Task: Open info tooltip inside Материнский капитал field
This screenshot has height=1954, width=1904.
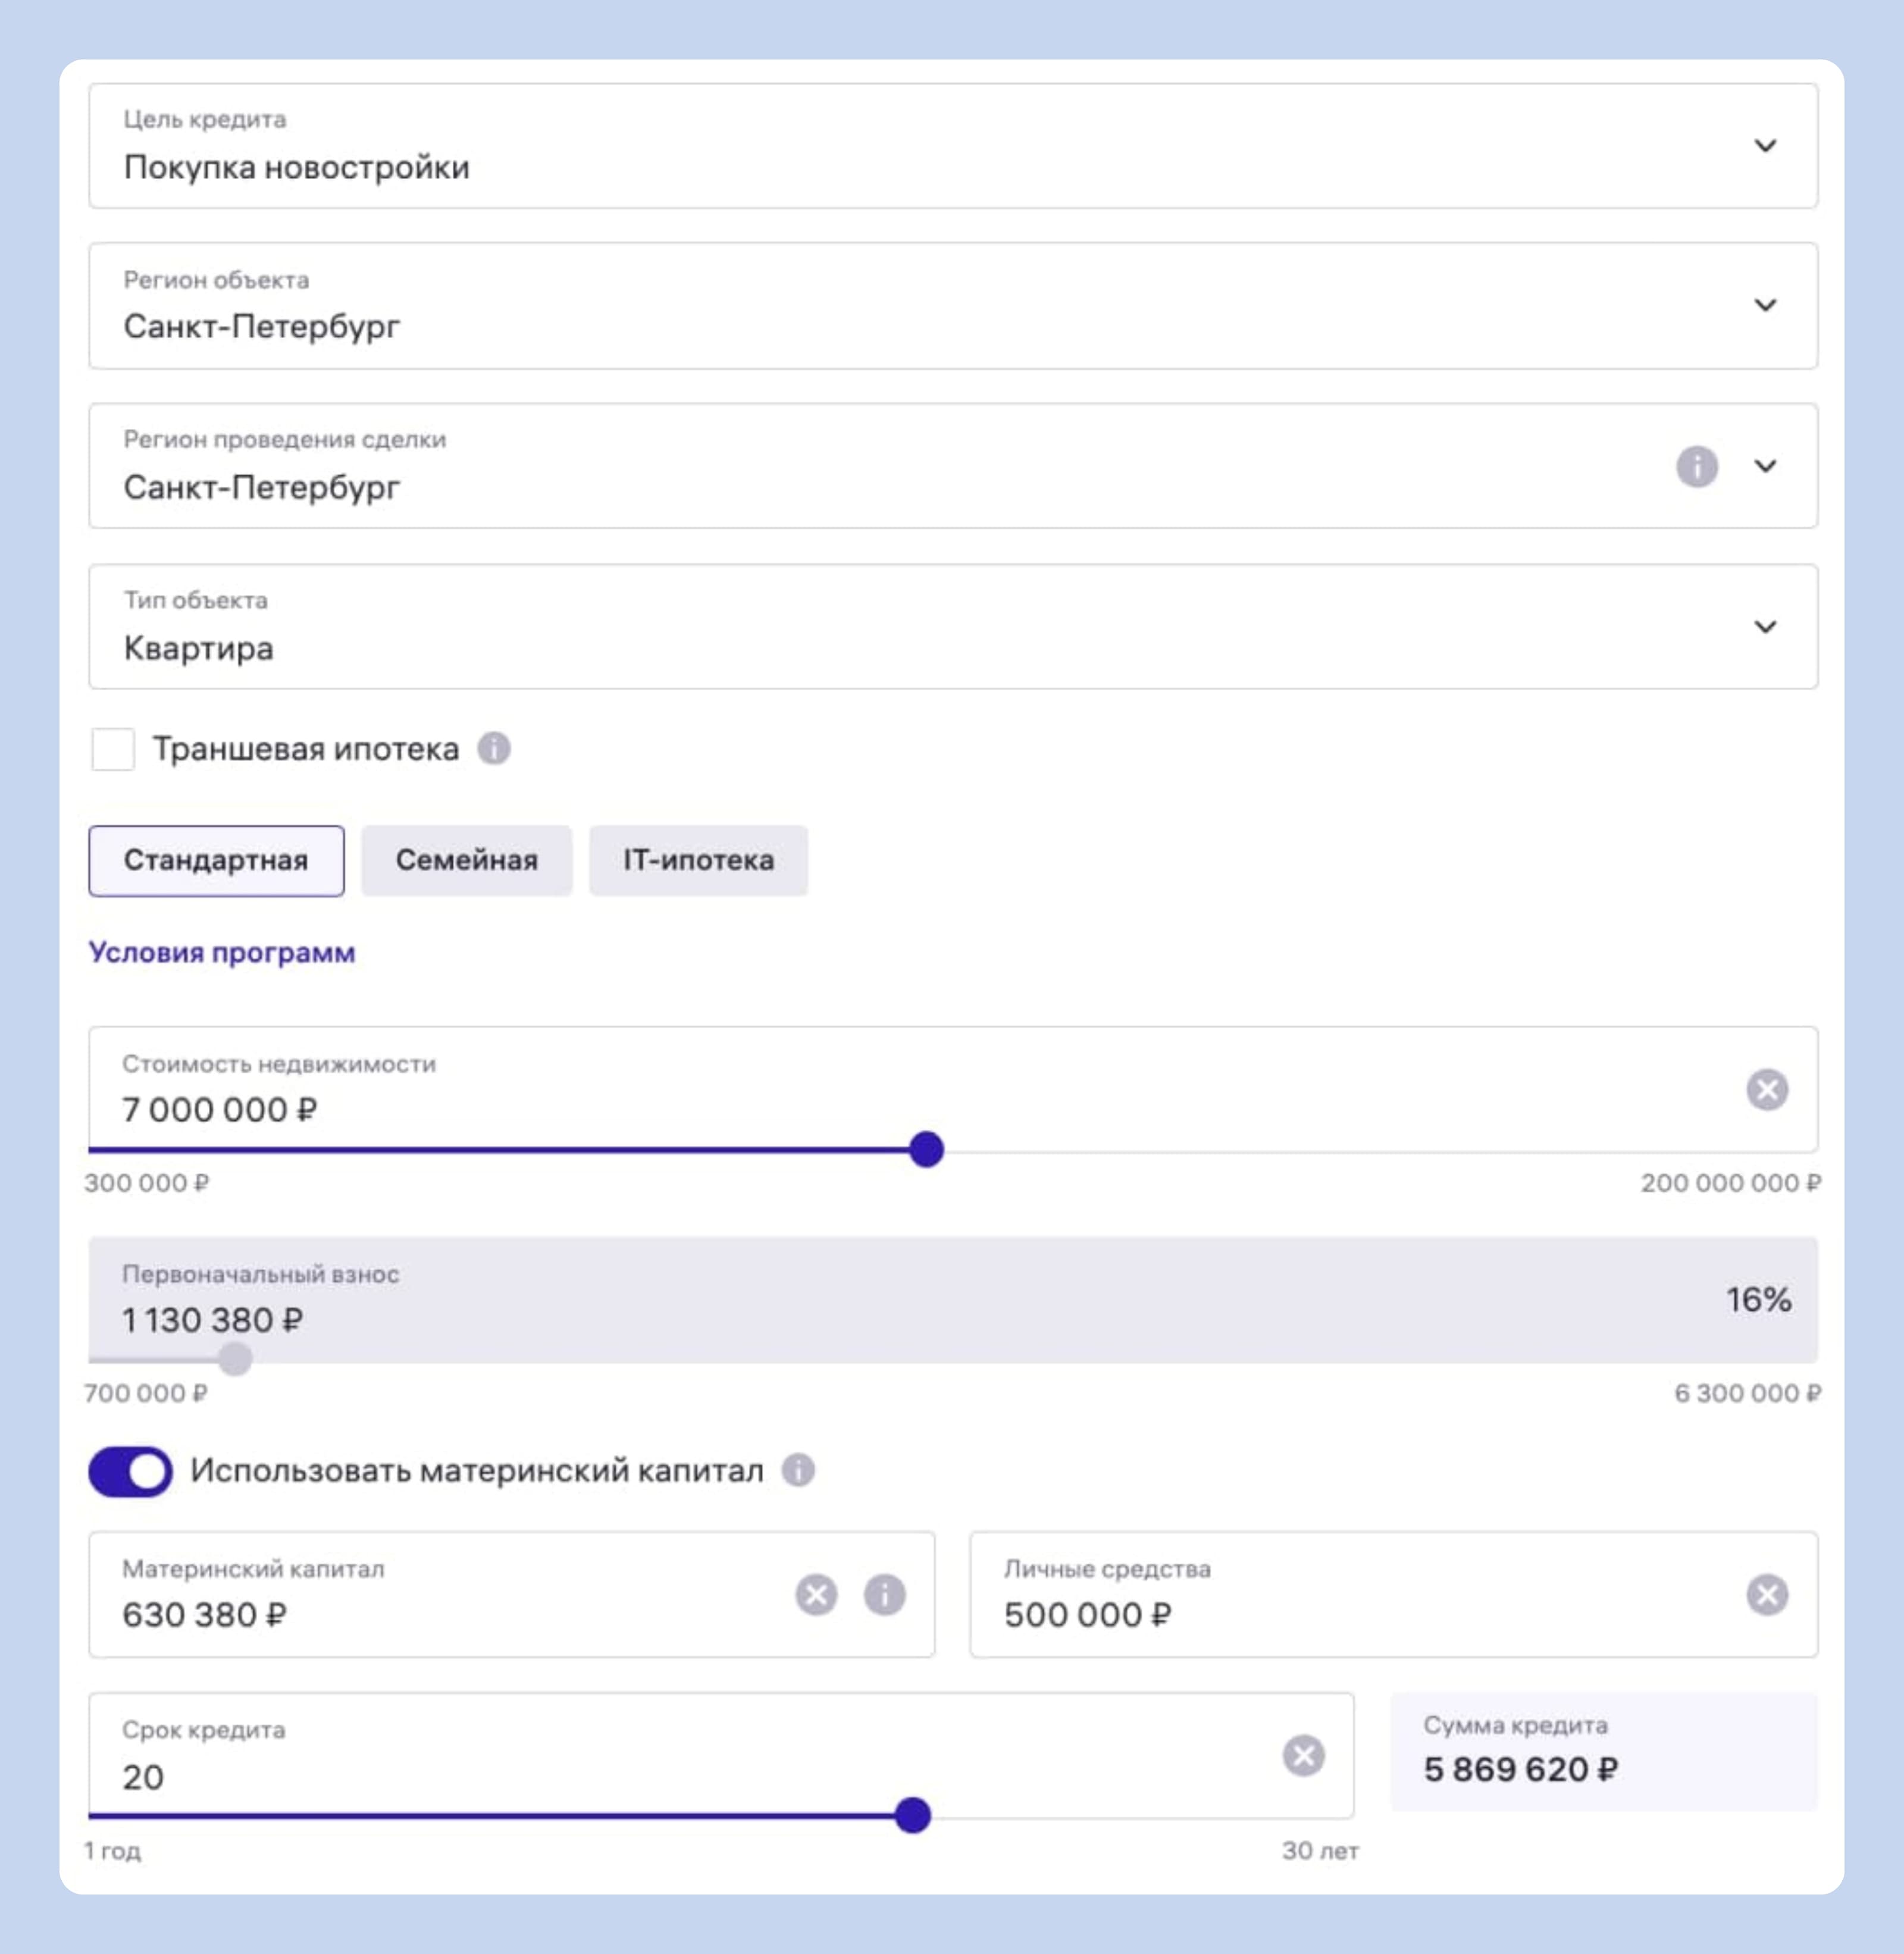Action: (884, 1594)
